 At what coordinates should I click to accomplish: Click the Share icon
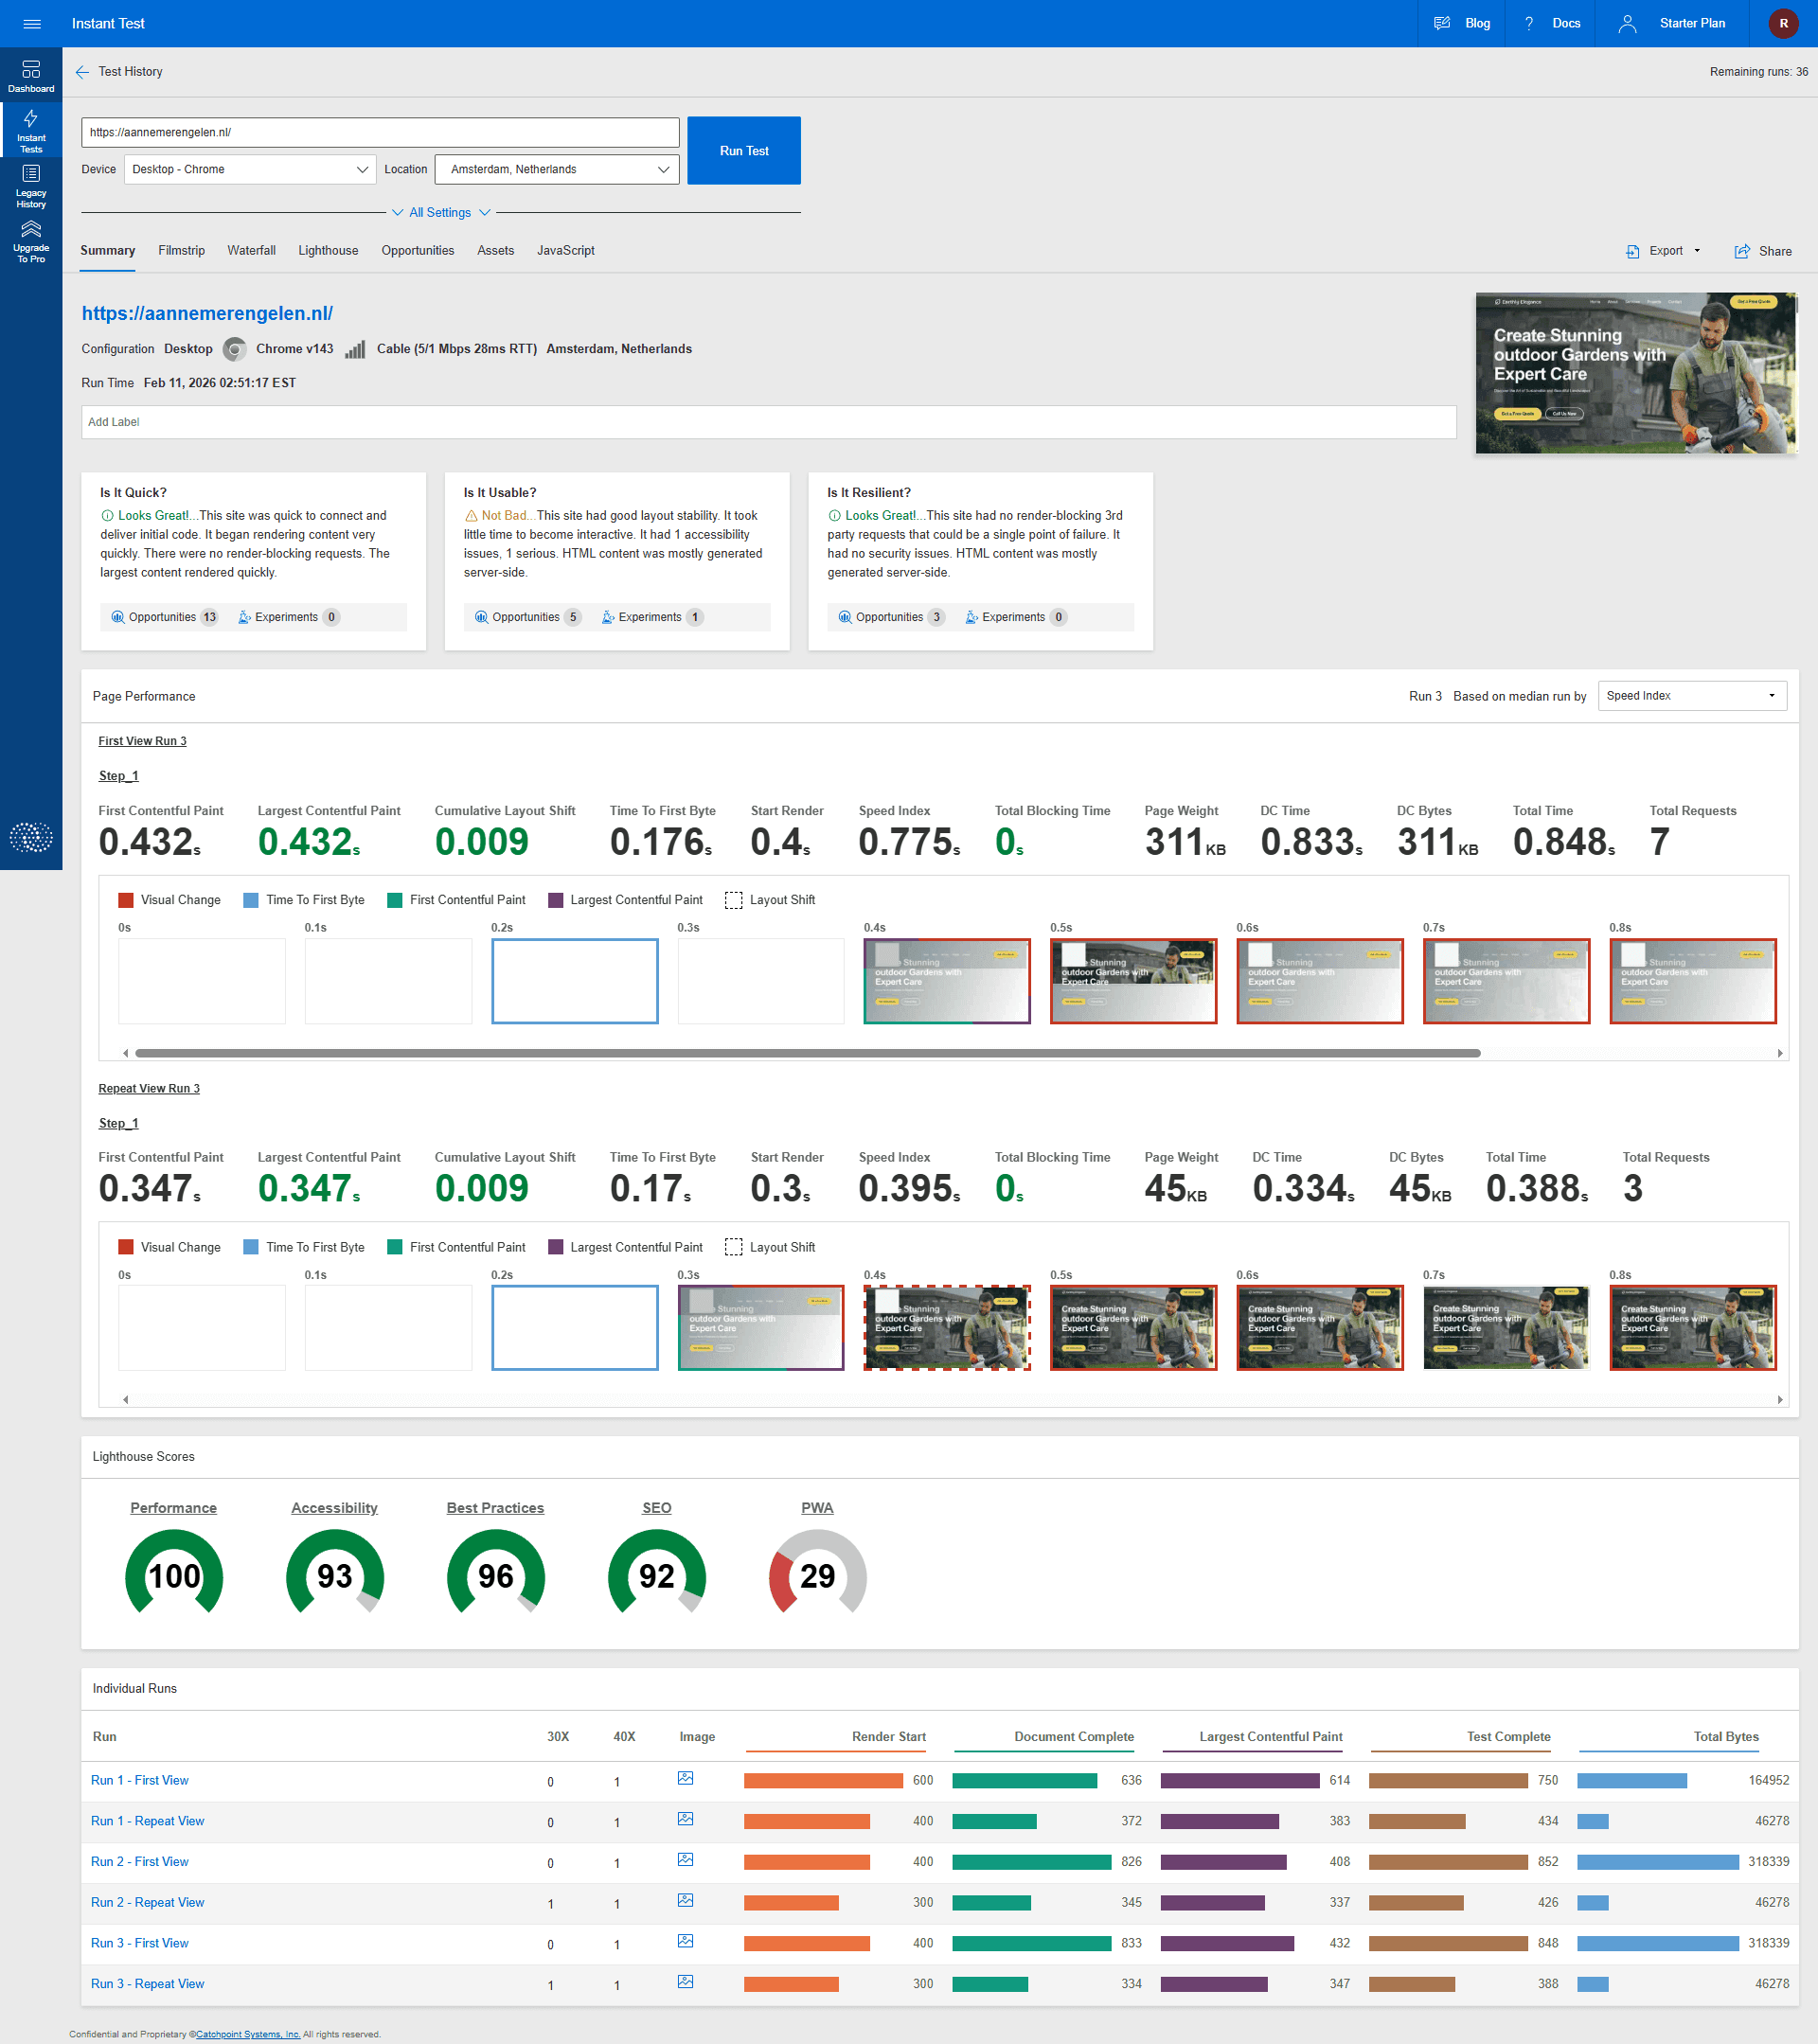point(1742,251)
